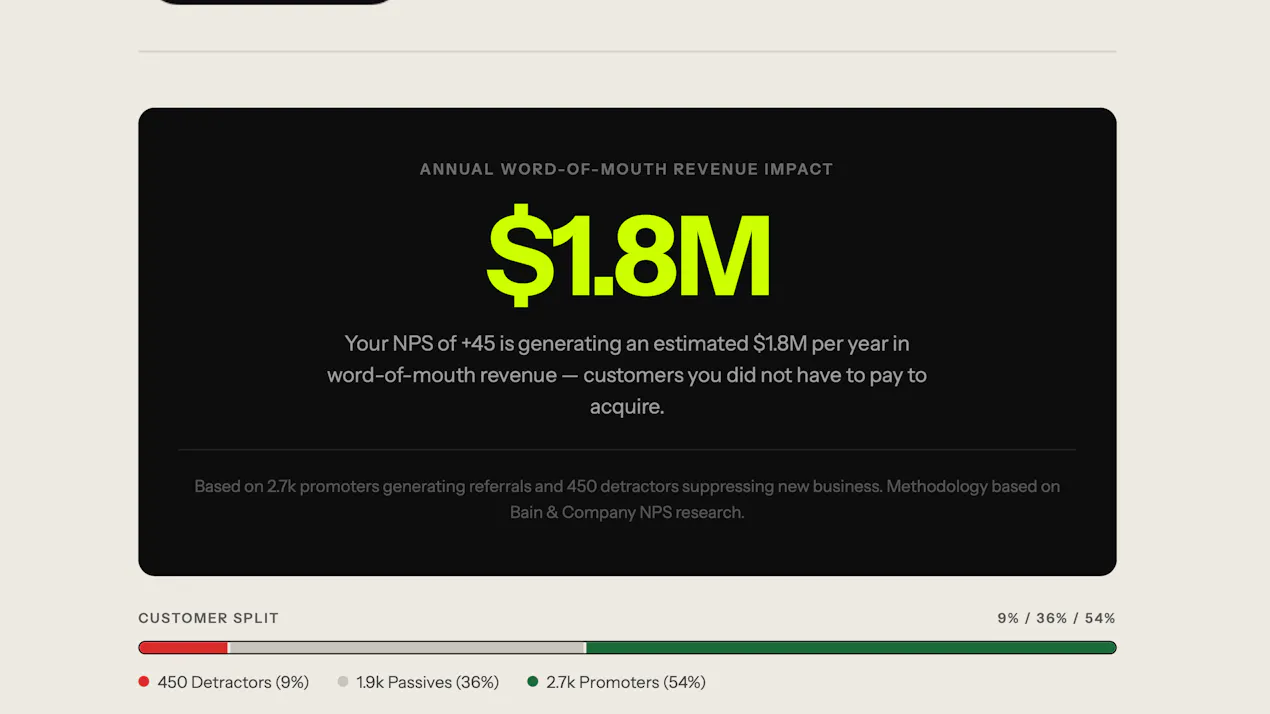Viewport: 1270px width, 714px height.
Task: Click the green Promoters legend dot
Action: tap(533, 682)
